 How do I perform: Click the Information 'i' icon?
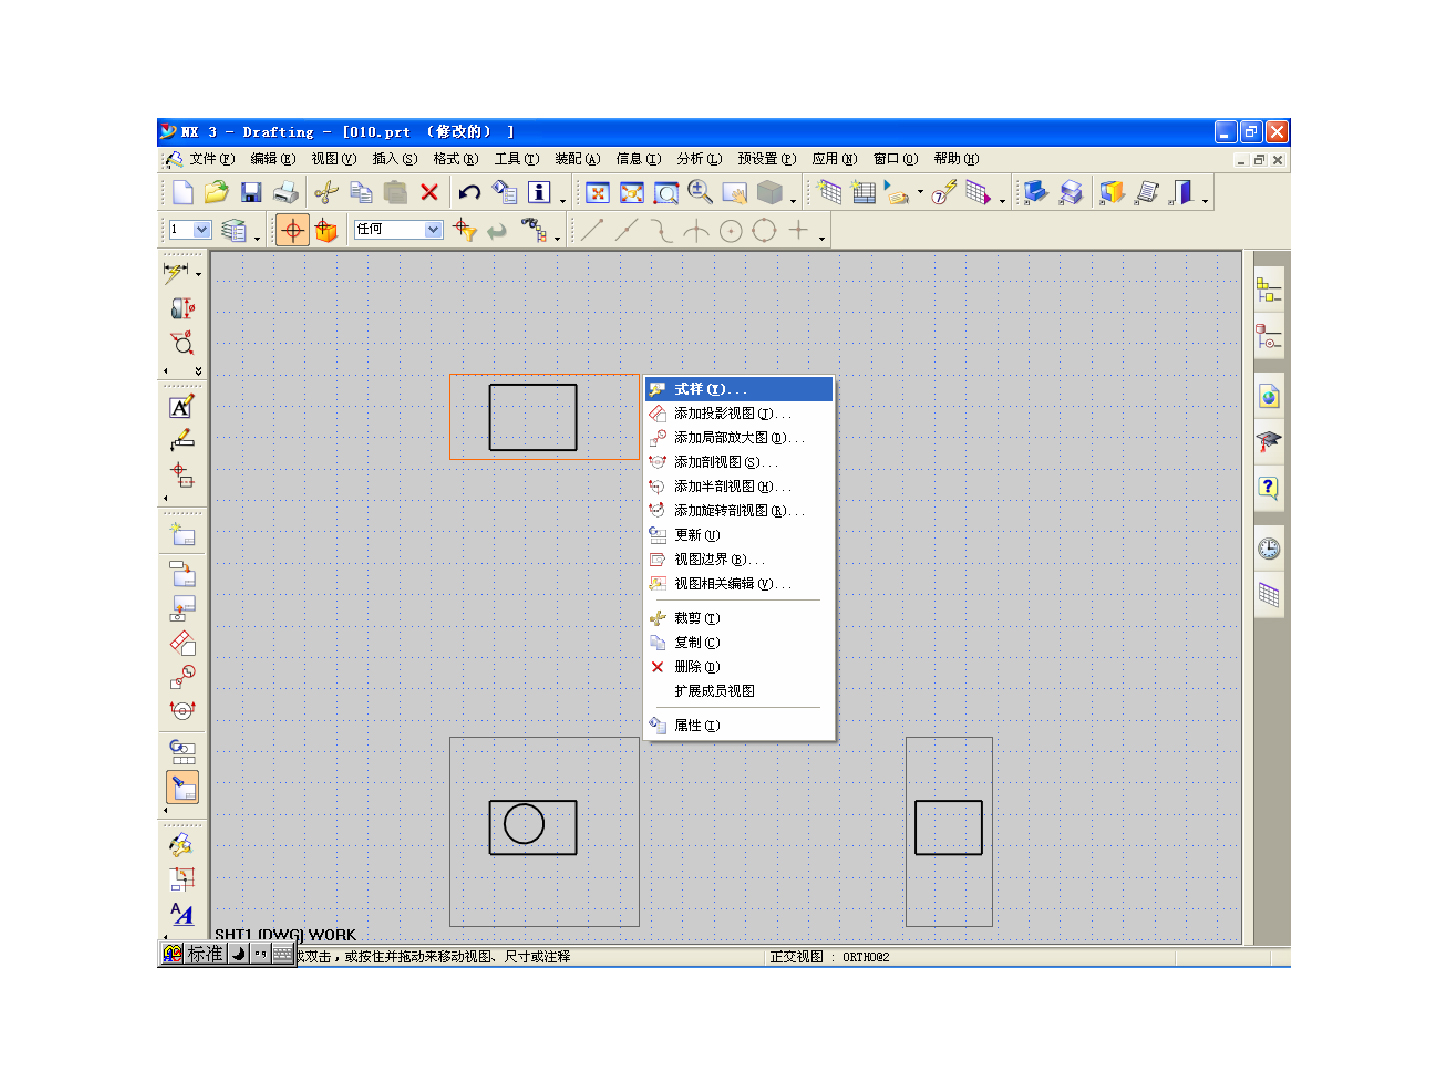point(539,192)
